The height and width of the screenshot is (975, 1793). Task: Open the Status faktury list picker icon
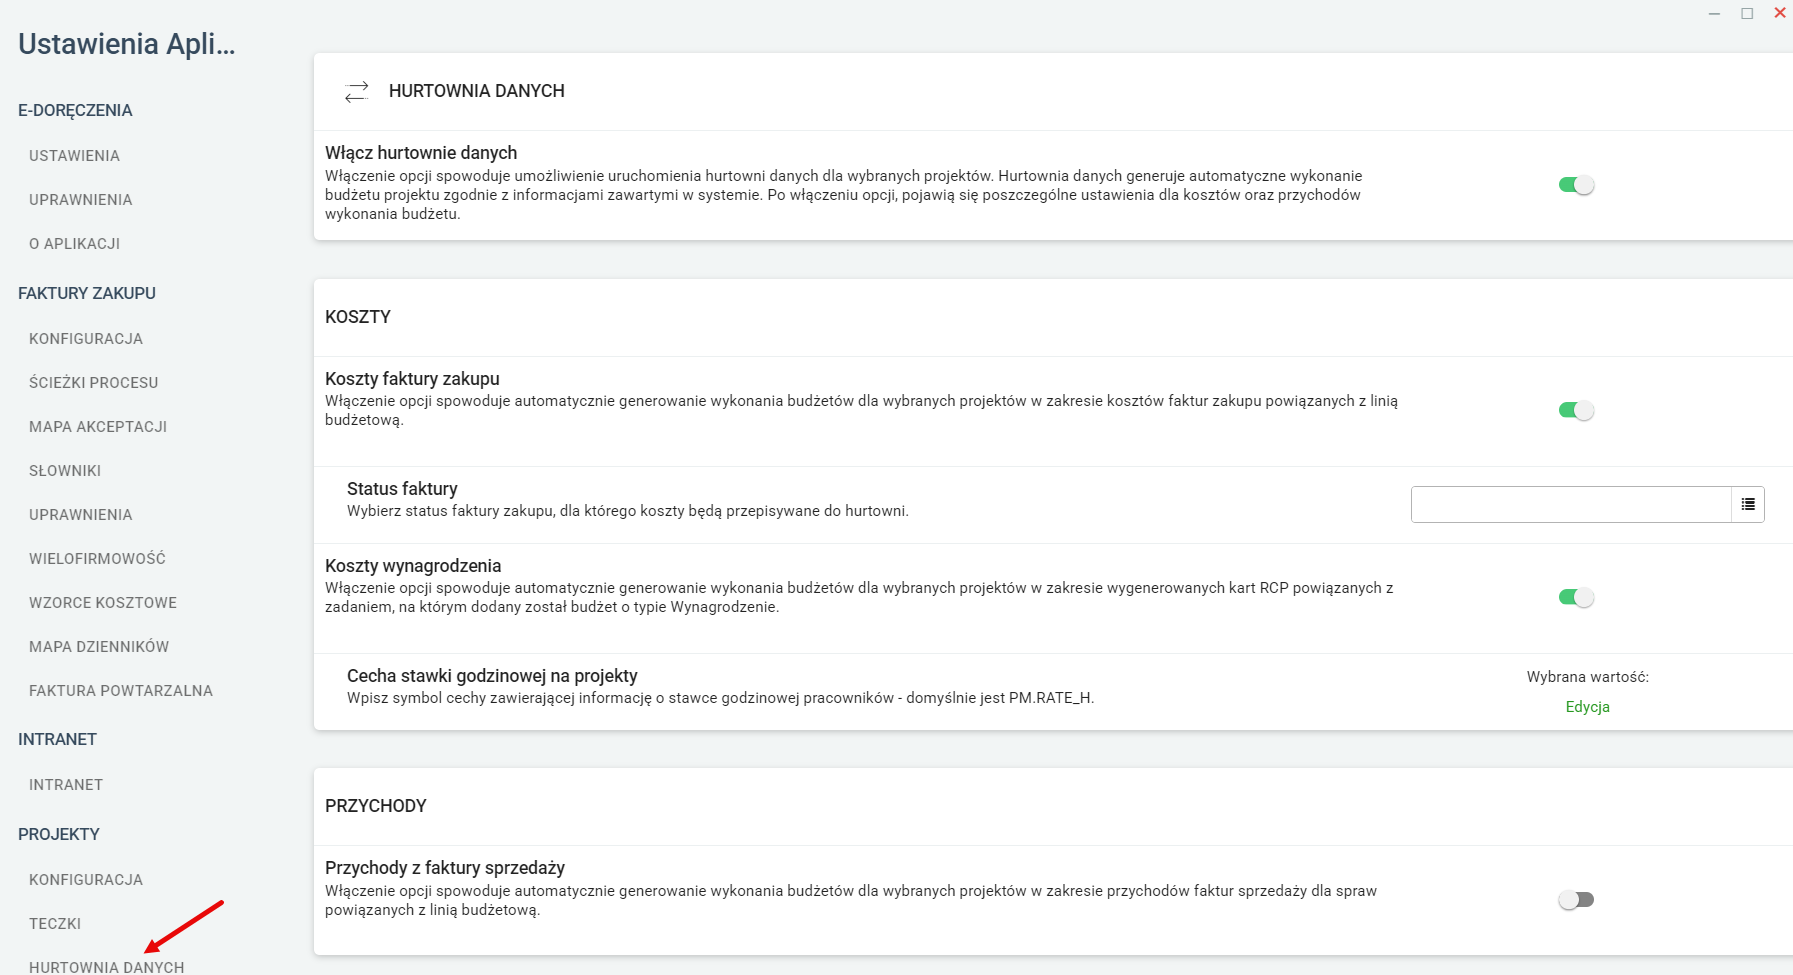(x=1748, y=505)
